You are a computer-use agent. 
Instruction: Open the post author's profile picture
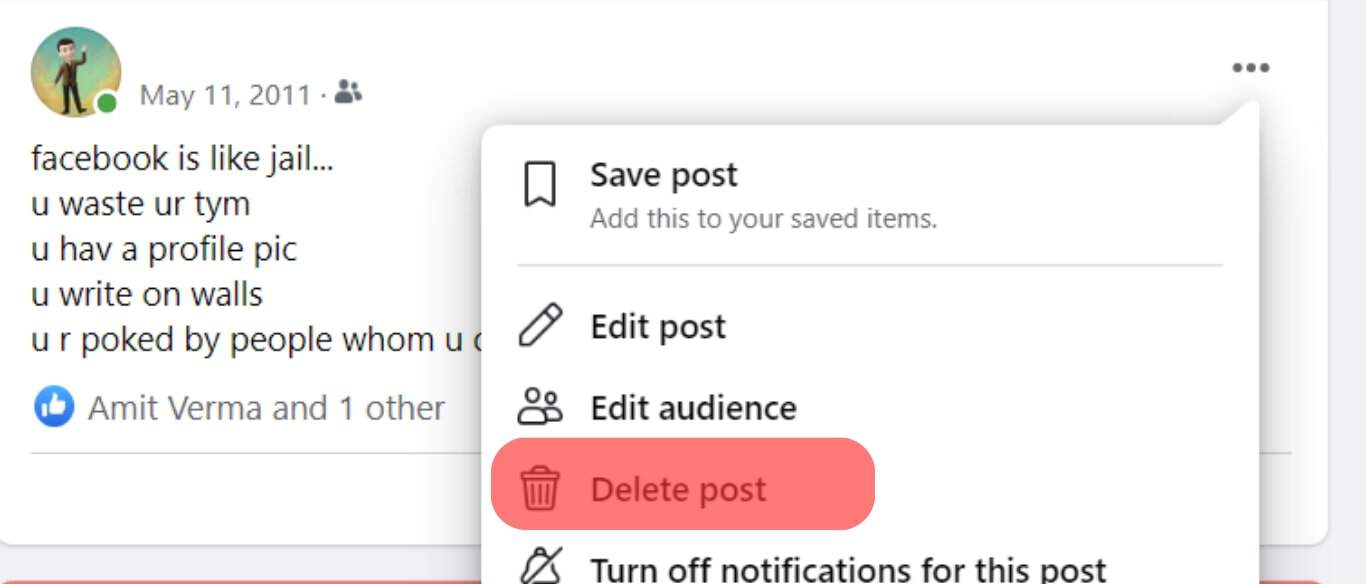tap(75, 72)
